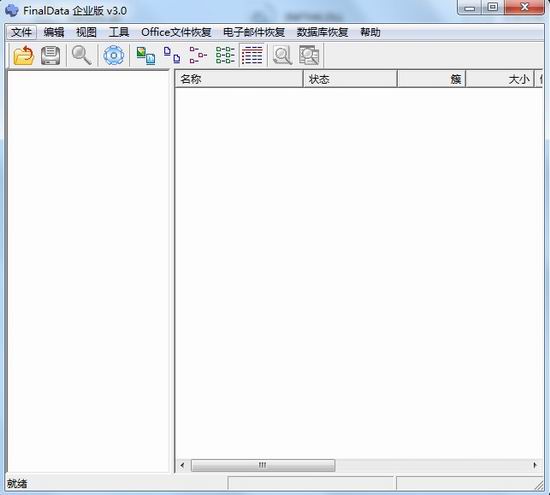Viewport: 550px width, 495px height.
Task: Select the small icons view icon
Action: click(172, 55)
